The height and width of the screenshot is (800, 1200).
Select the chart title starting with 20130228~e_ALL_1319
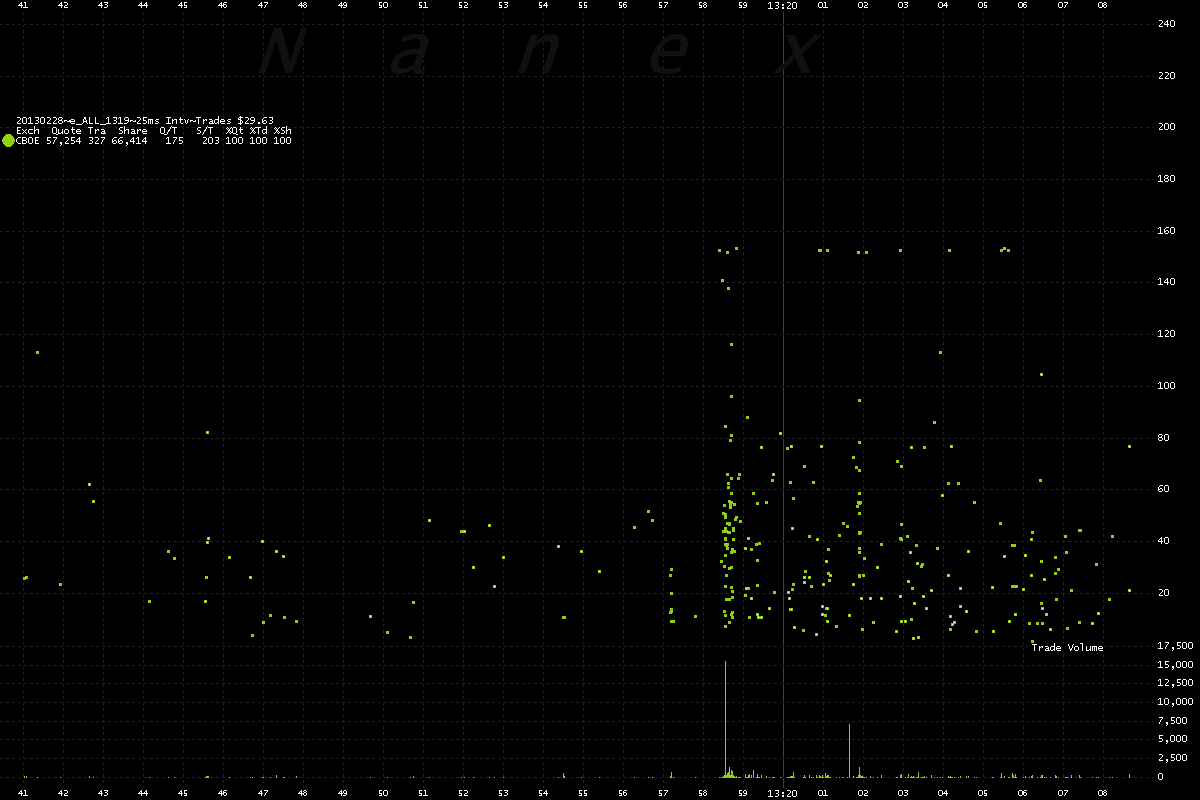tap(145, 120)
